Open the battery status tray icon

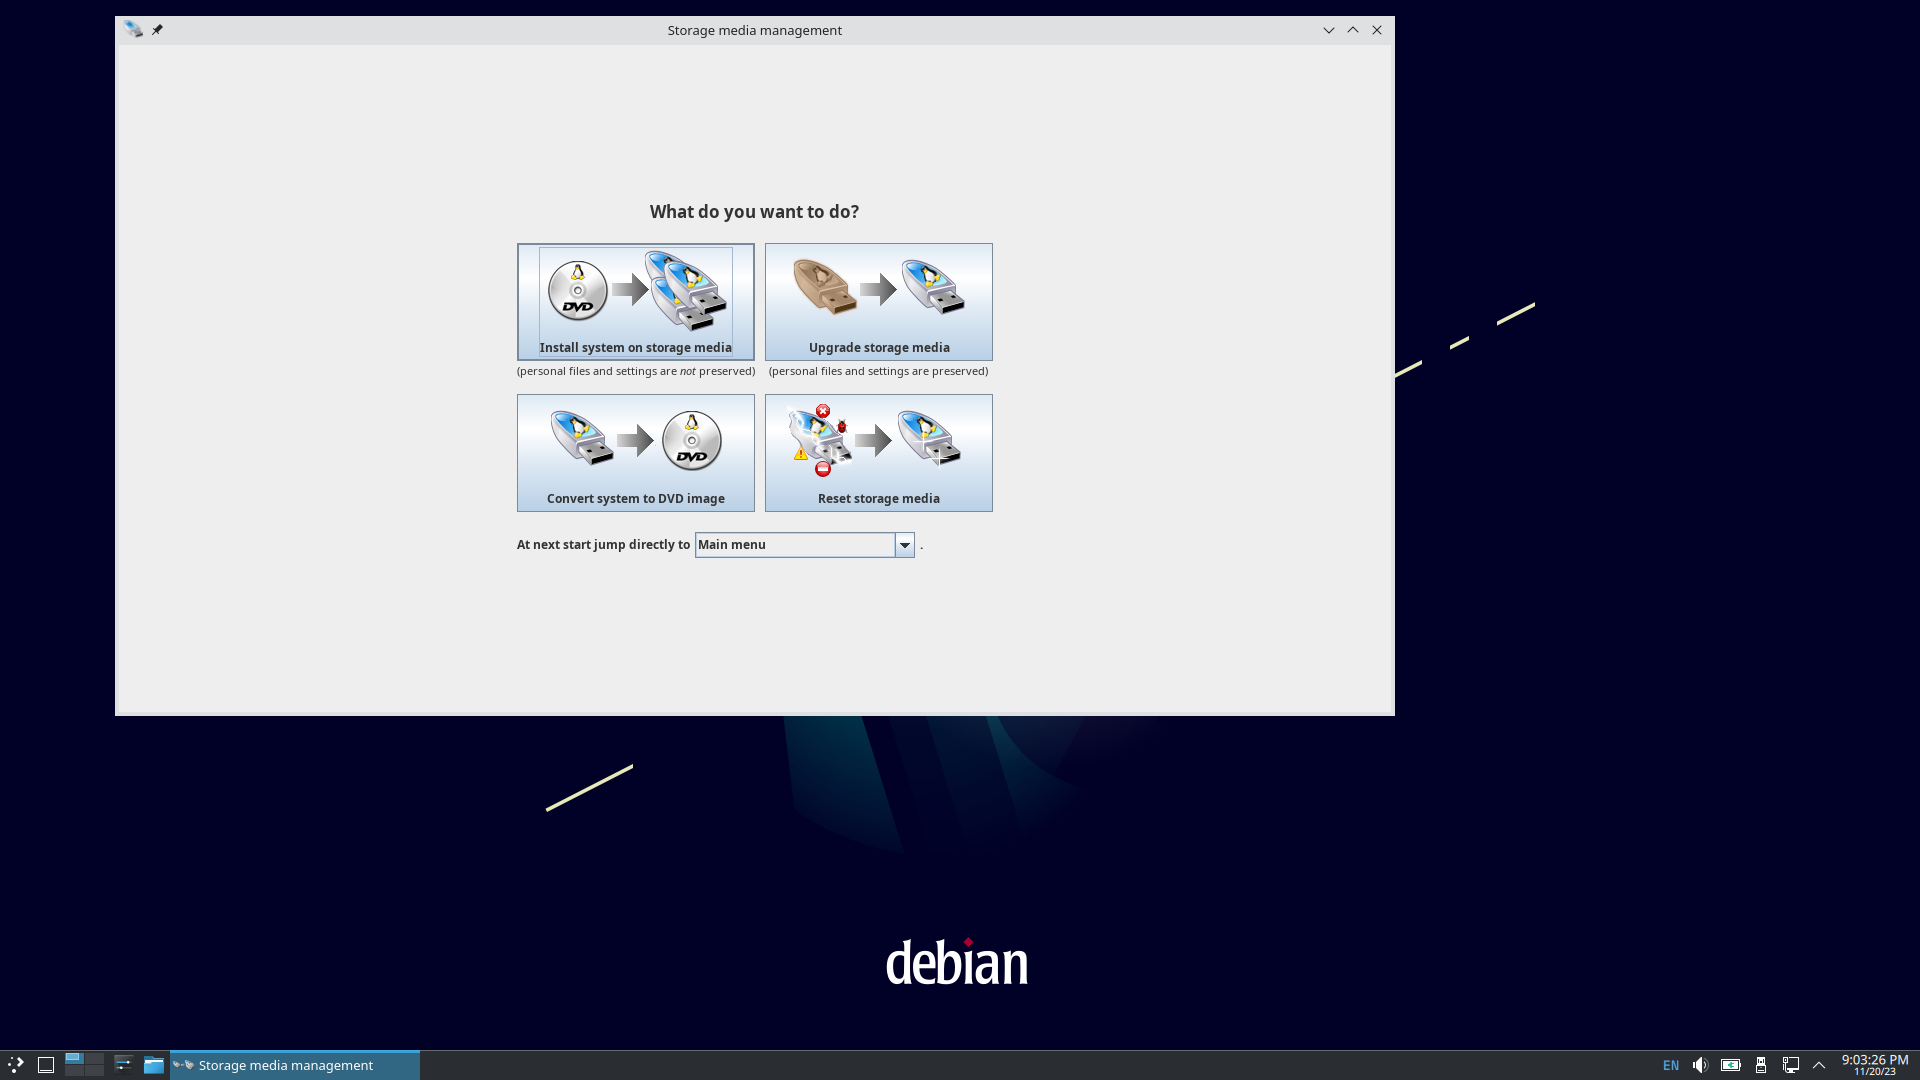point(1731,1066)
